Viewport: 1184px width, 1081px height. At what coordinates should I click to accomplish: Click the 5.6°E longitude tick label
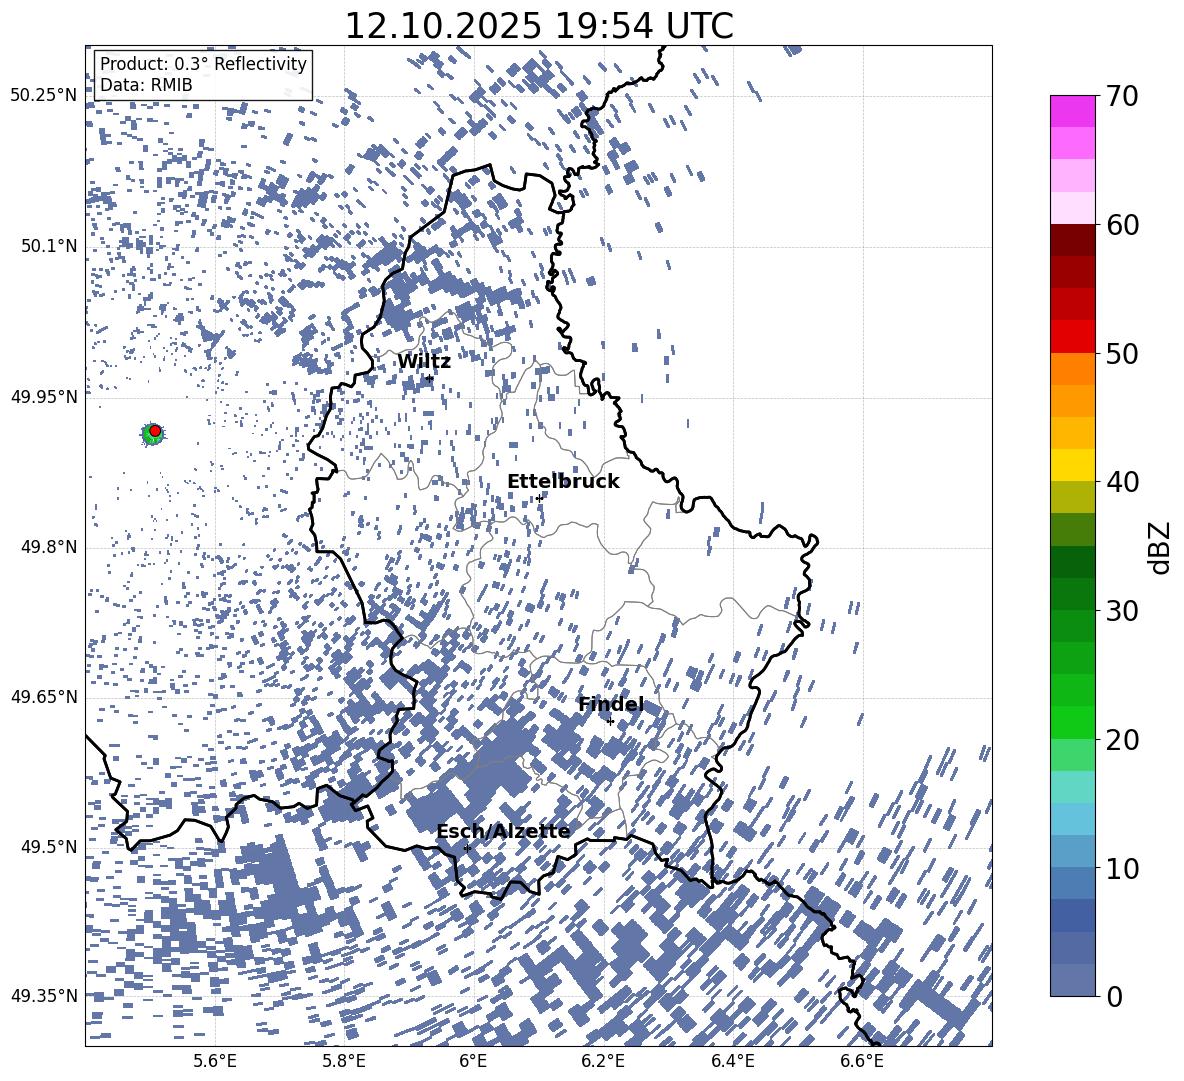pos(214,1061)
